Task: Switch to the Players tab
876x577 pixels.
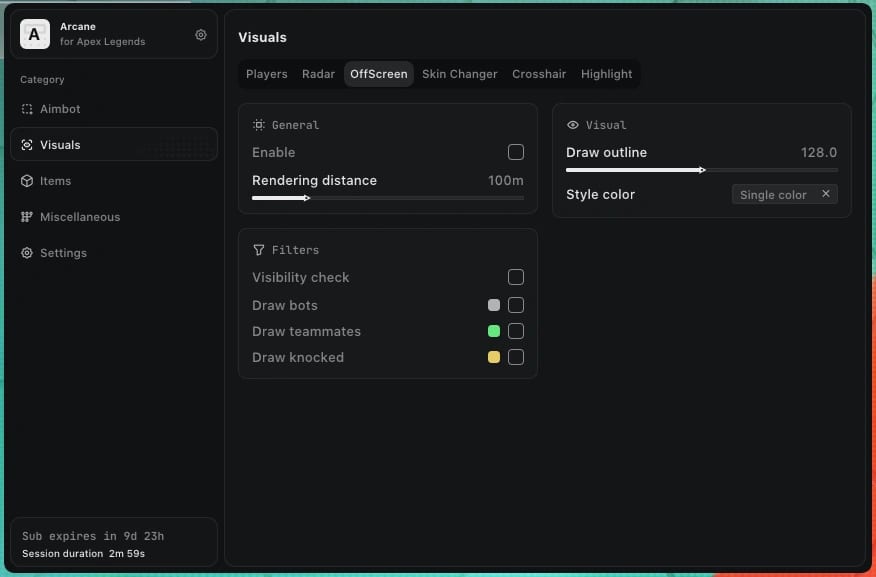Action: click(x=266, y=74)
